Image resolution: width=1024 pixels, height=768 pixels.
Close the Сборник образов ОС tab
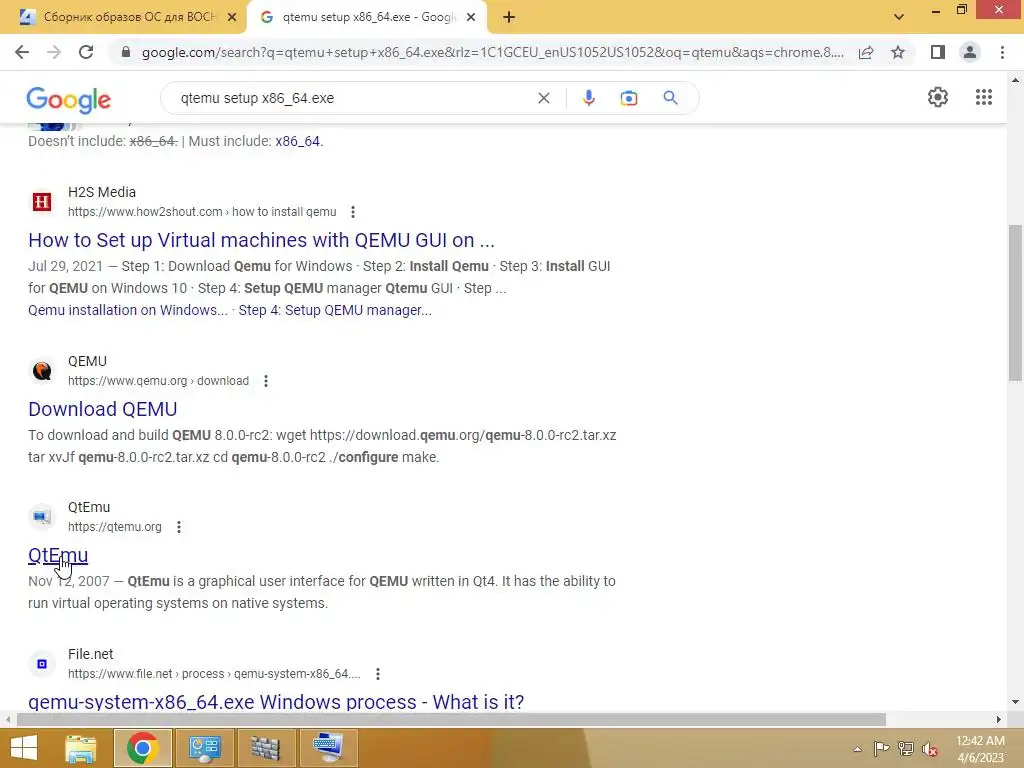(231, 18)
